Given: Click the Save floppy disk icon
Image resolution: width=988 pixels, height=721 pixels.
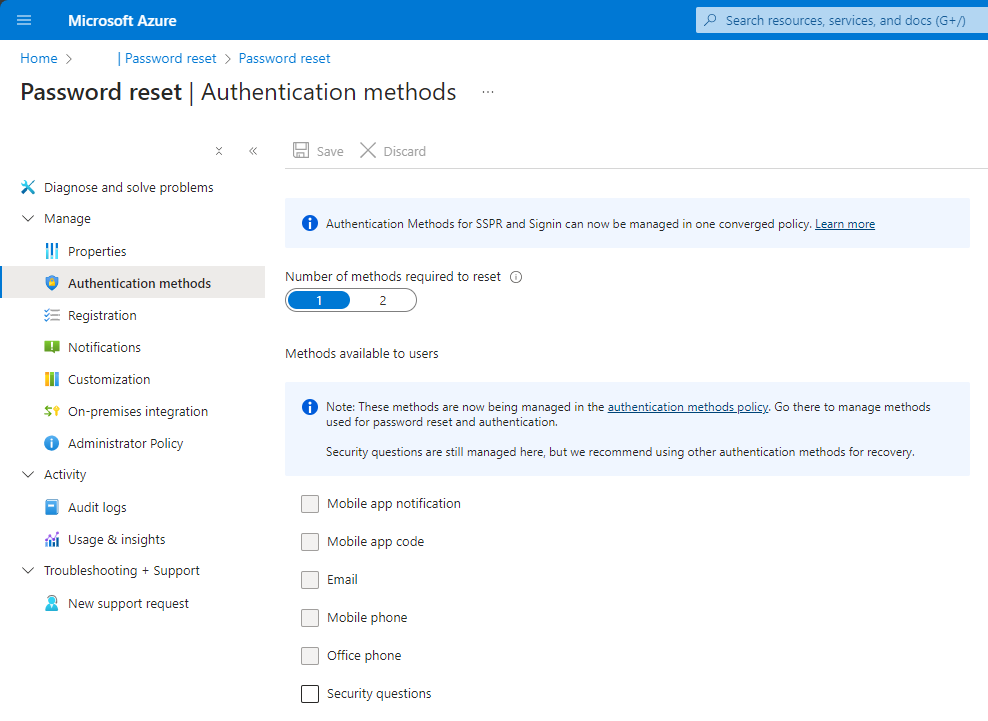Looking at the screenshot, I should click(301, 151).
